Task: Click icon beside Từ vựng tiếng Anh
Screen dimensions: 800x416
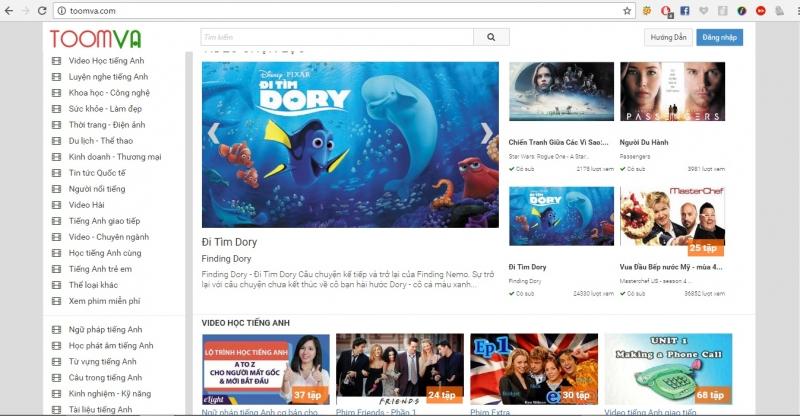Action: click(56, 362)
